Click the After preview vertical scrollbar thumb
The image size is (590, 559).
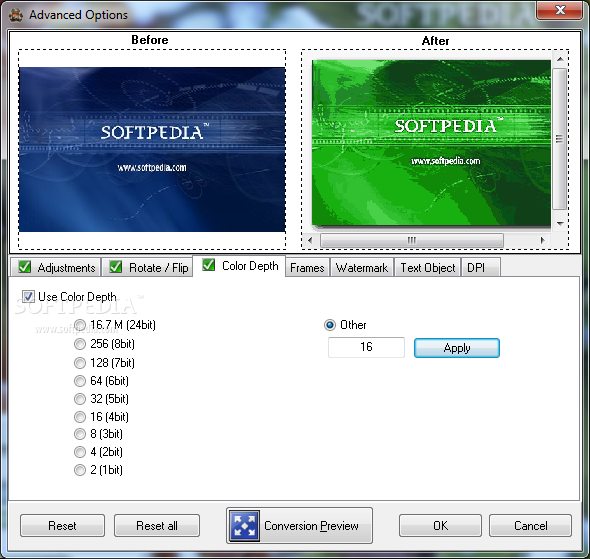560,138
